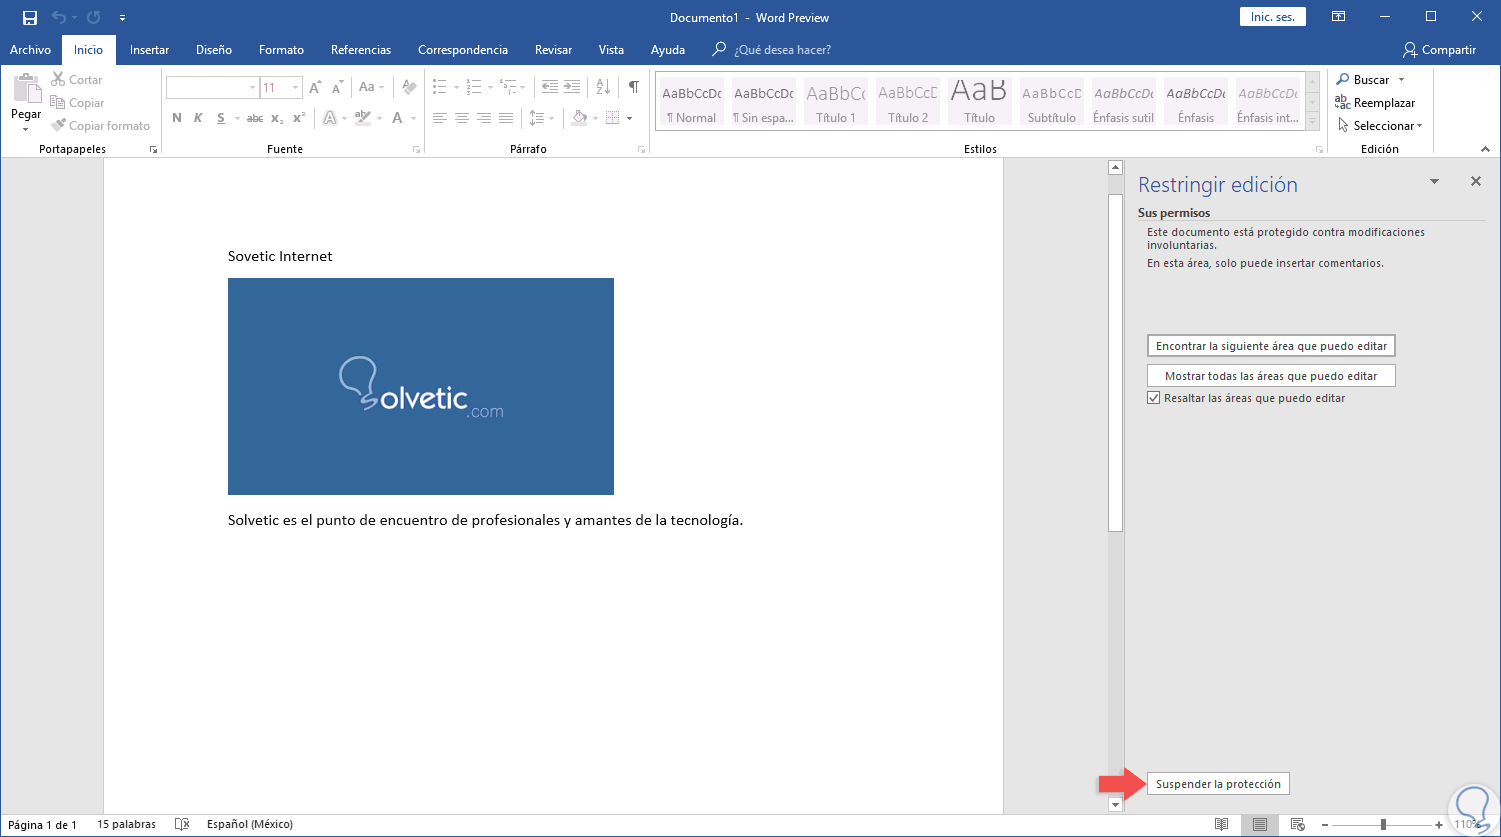Open the Archivo menu
Image resolution: width=1501 pixels, height=837 pixels.
pos(30,50)
